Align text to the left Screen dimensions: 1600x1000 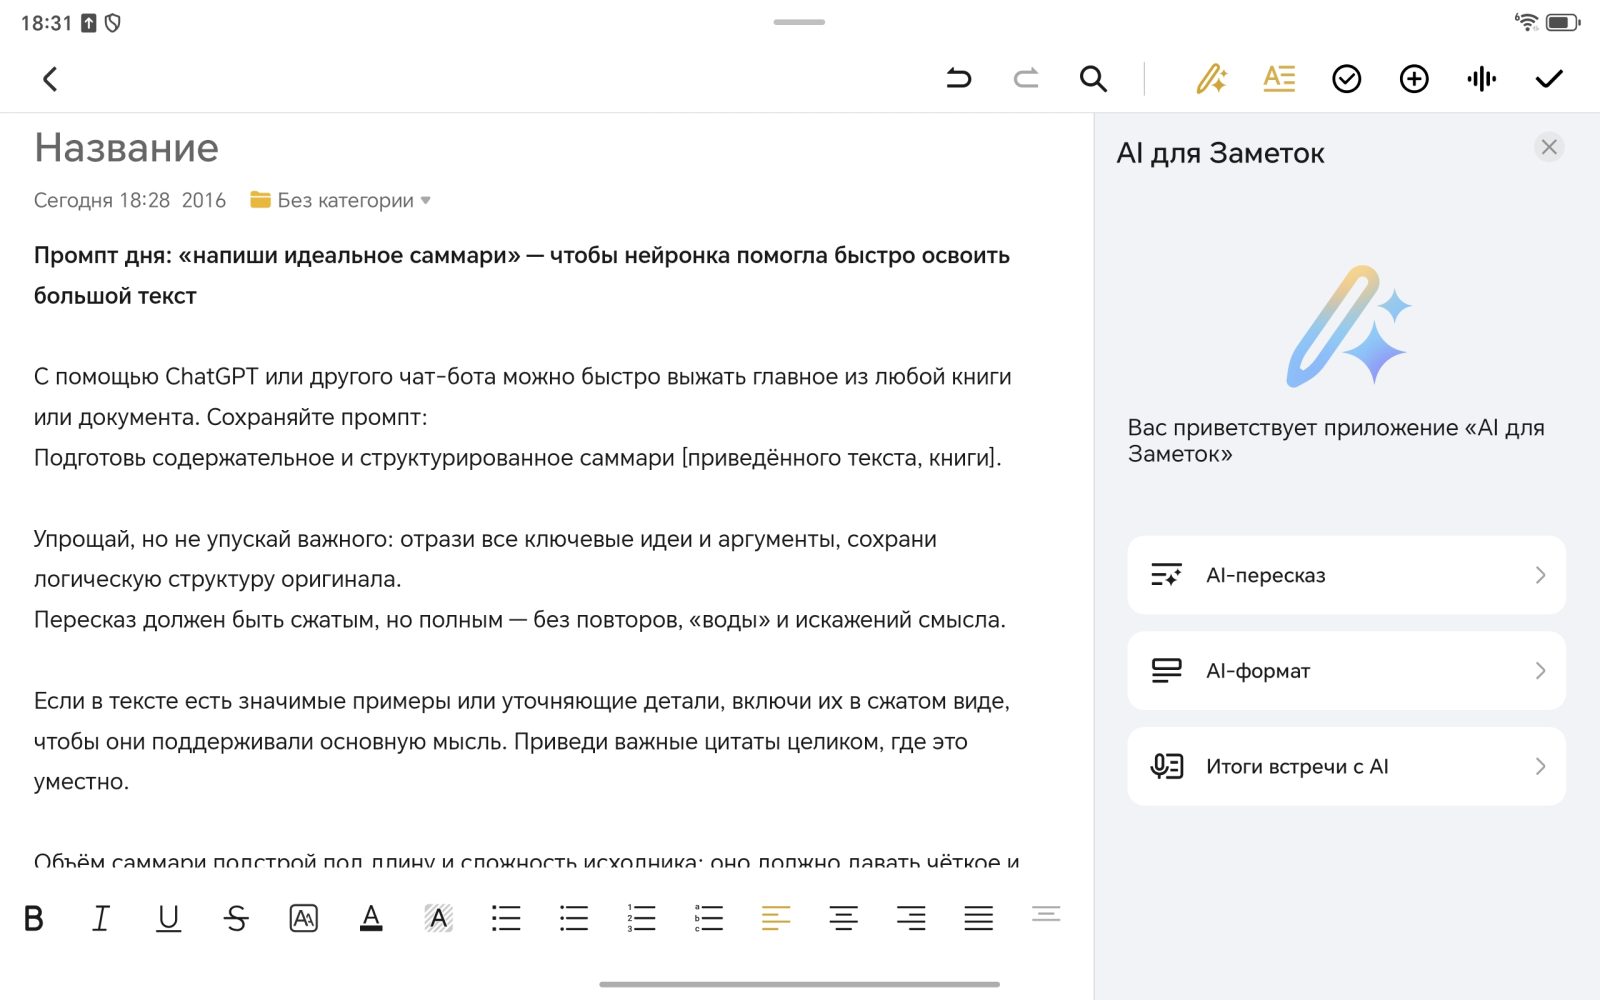(x=776, y=918)
